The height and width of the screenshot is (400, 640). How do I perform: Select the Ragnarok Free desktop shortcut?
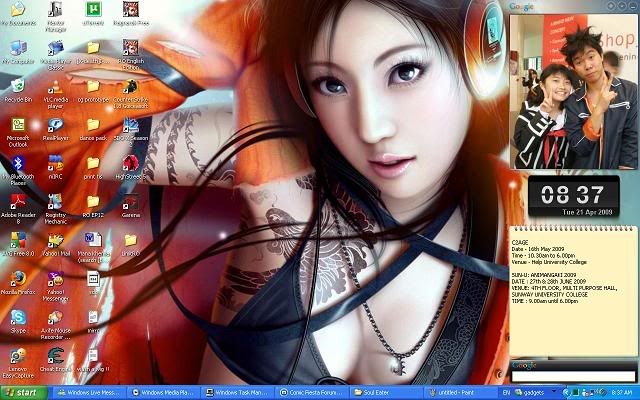131,13
